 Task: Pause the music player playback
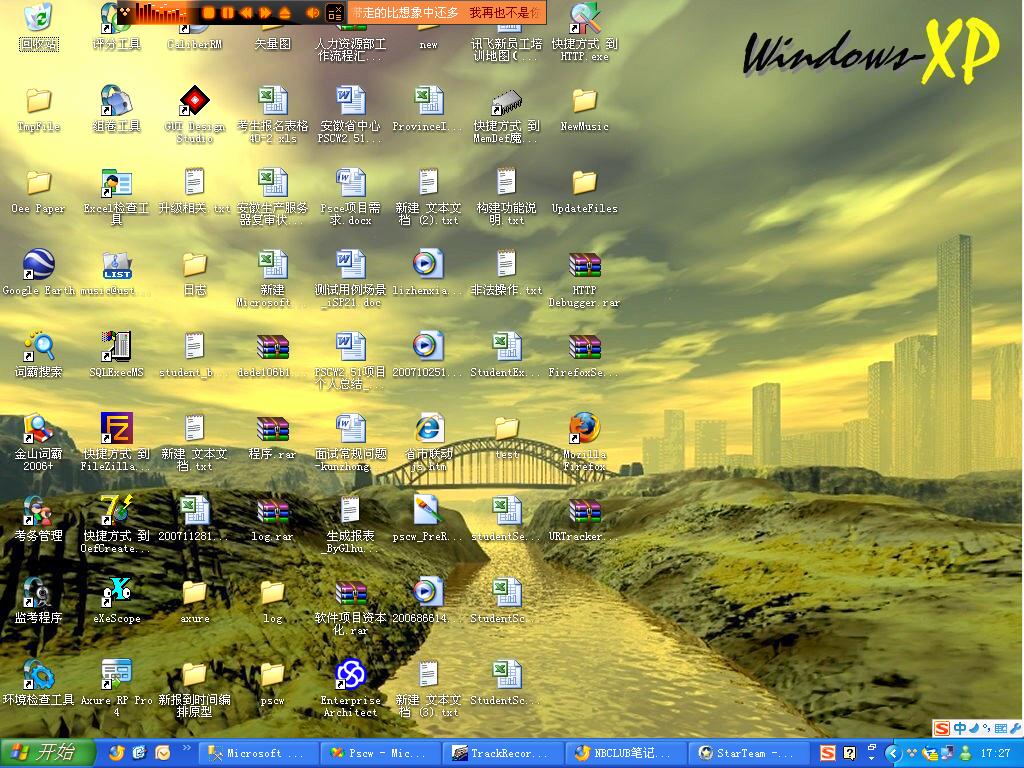tap(228, 13)
